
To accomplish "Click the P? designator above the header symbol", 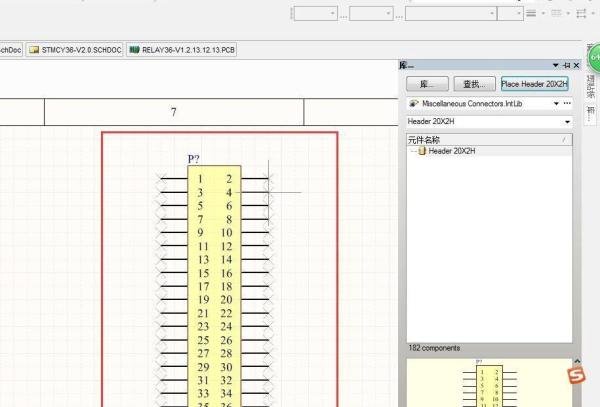I will (x=193, y=159).
